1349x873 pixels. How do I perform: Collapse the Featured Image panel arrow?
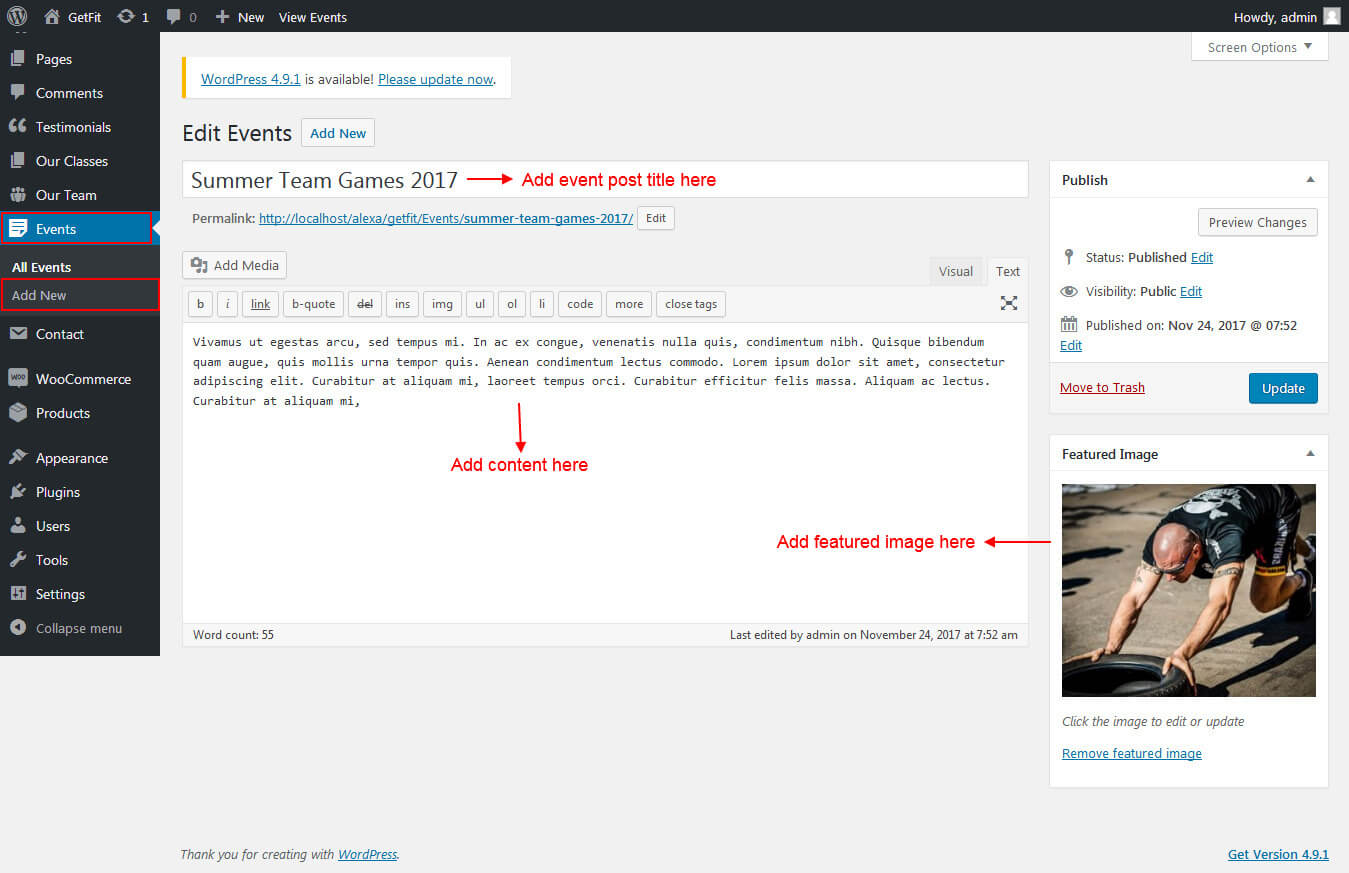[x=1311, y=454]
